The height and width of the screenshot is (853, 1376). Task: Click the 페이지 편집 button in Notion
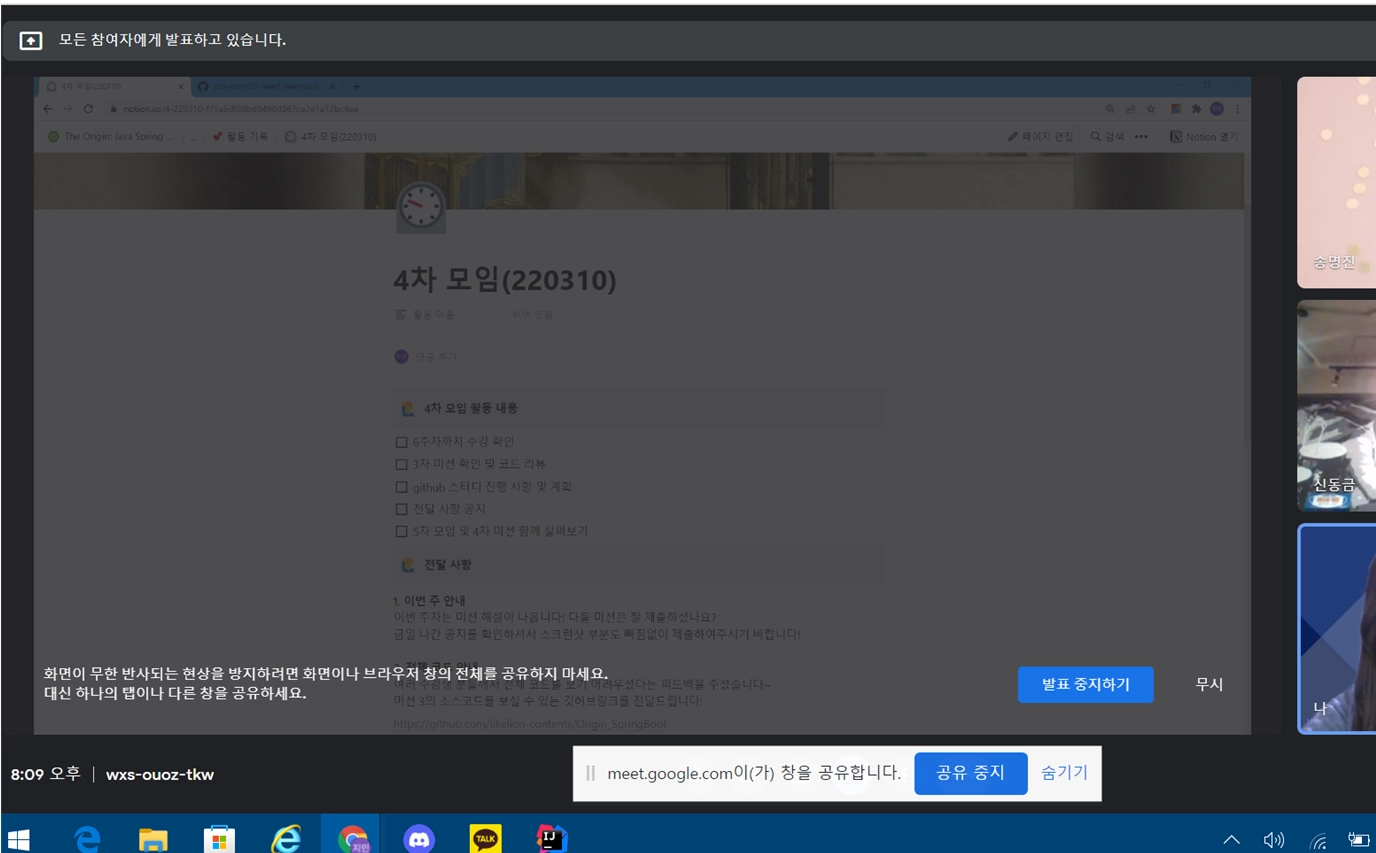[1039, 137]
